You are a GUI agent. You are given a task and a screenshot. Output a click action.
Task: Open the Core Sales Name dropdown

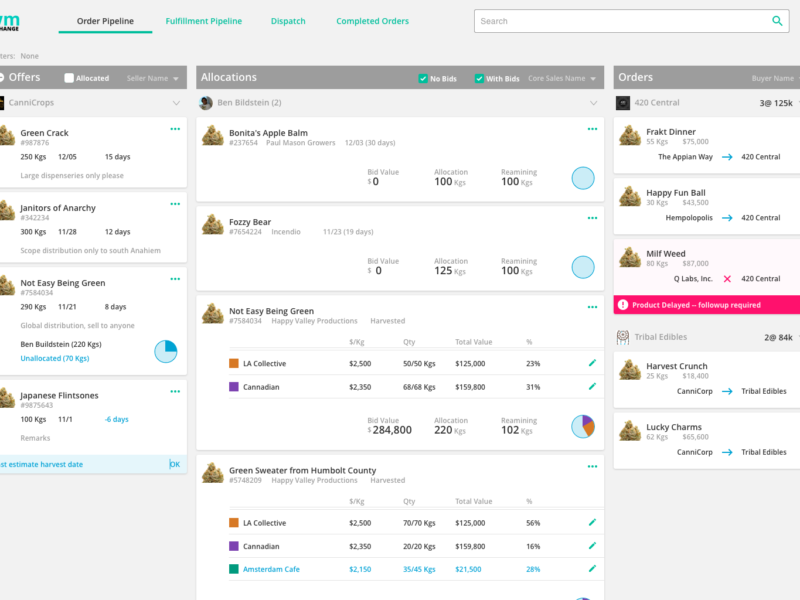[x=562, y=78]
